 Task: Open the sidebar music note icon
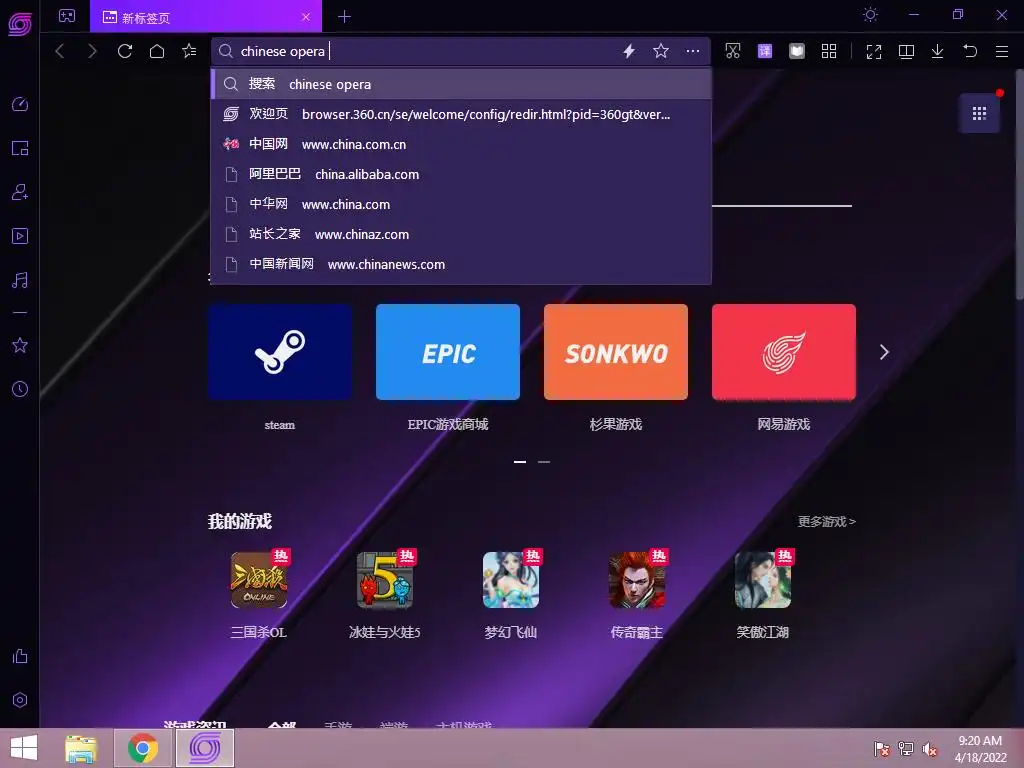(20, 280)
